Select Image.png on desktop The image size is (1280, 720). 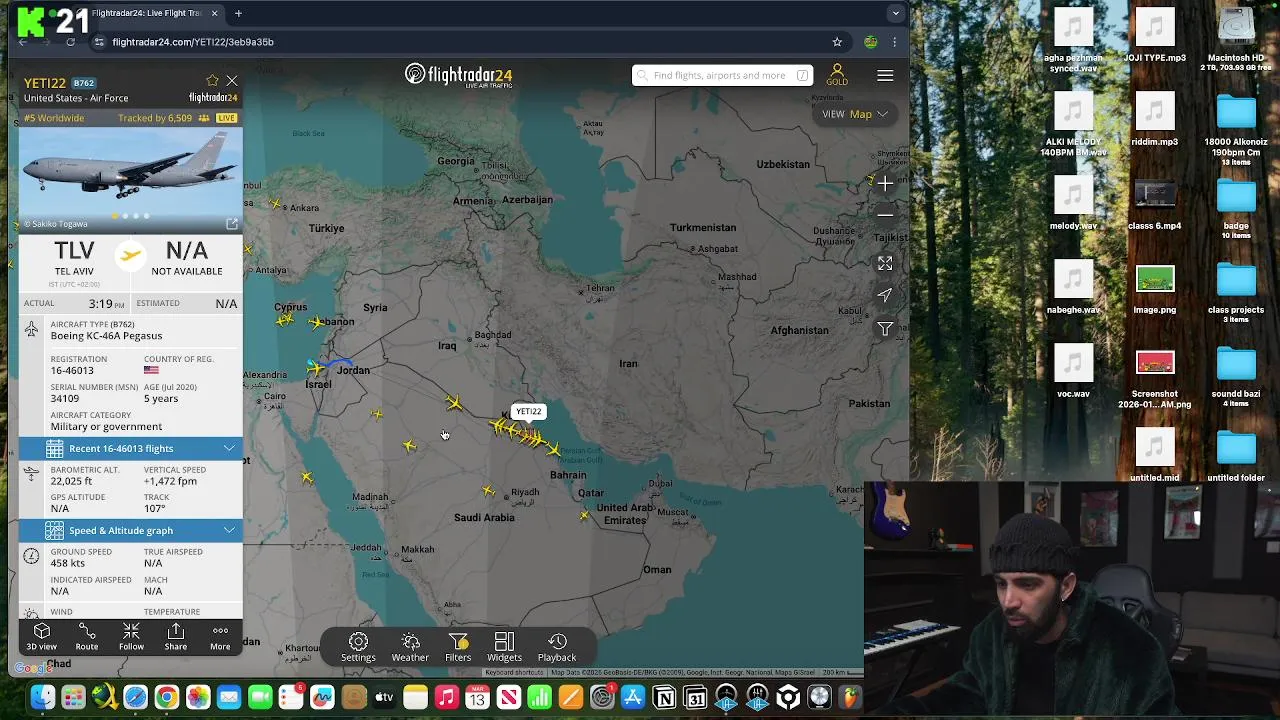[x=1155, y=288]
